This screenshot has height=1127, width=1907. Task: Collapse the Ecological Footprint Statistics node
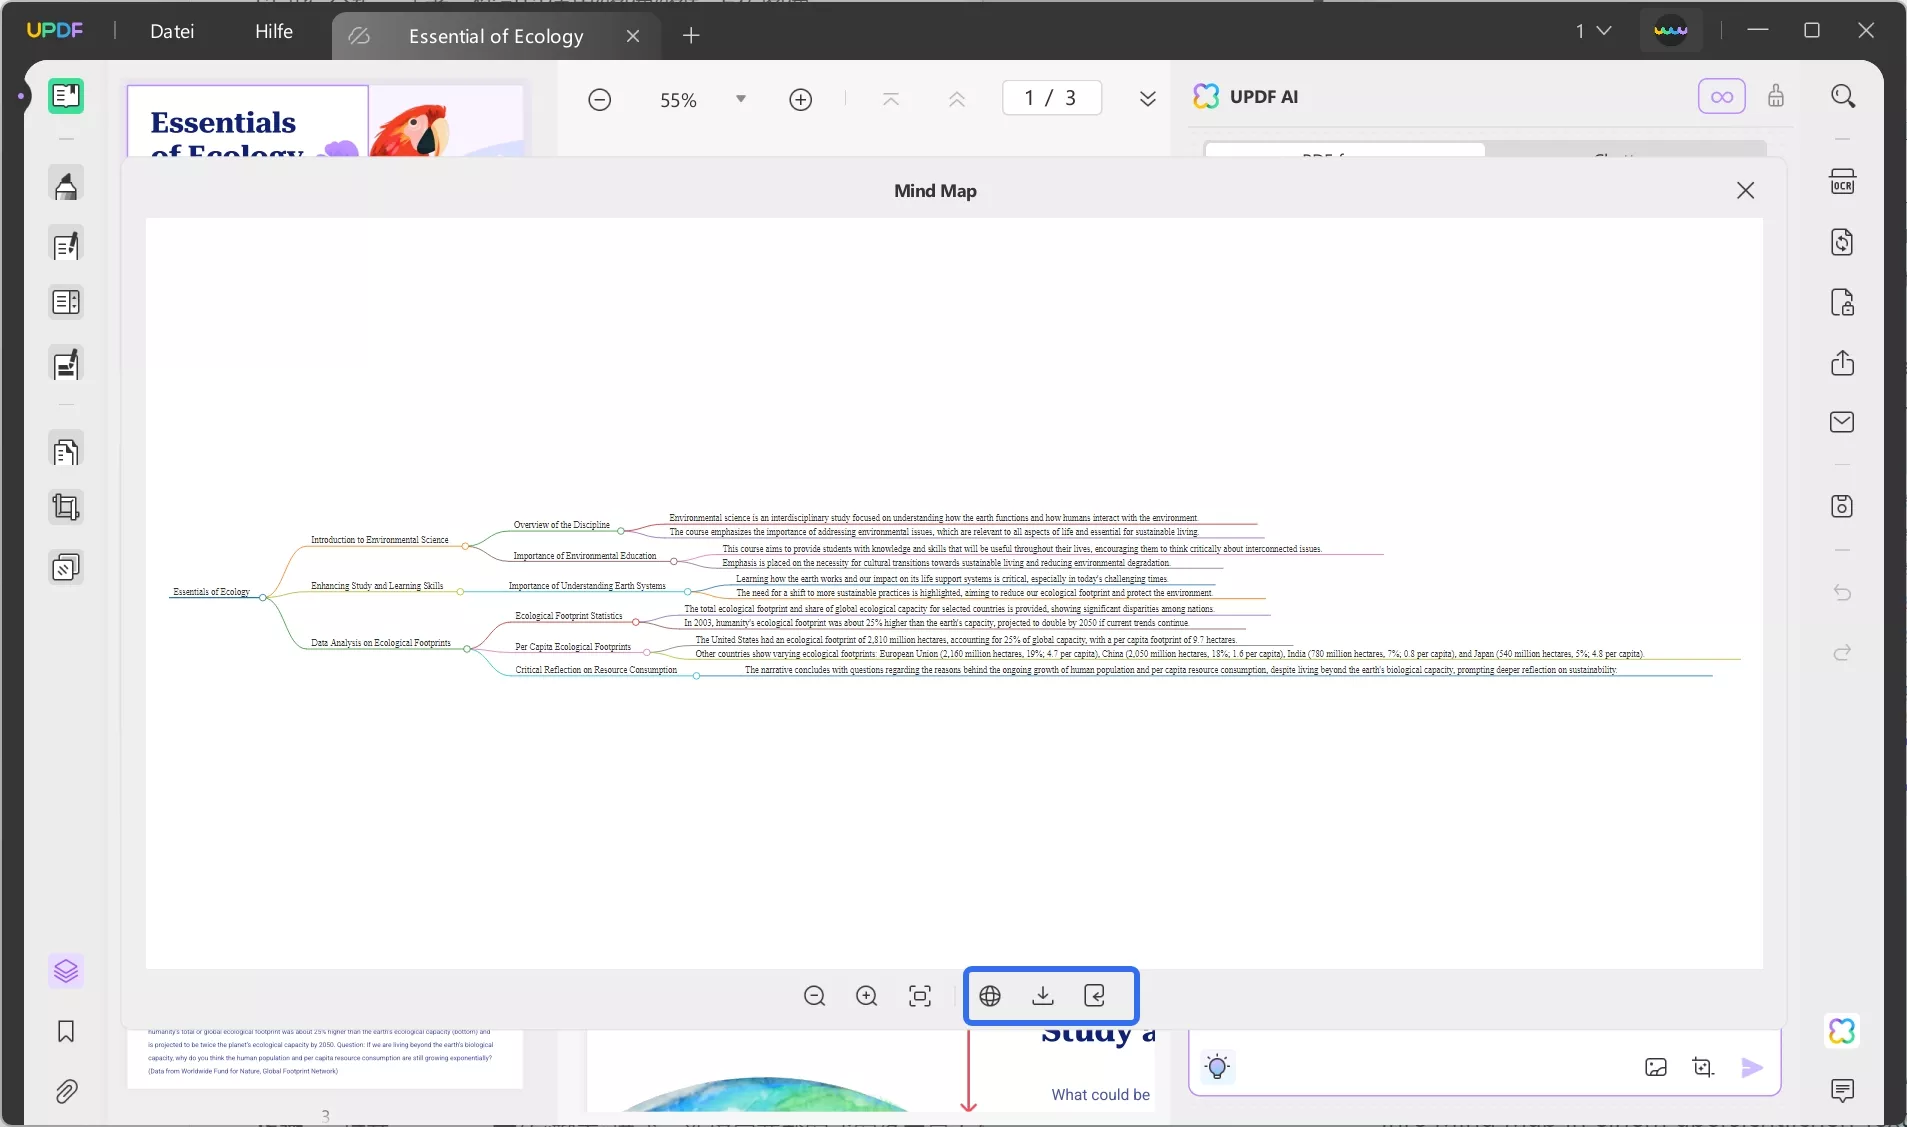click(x=636, y=622)
